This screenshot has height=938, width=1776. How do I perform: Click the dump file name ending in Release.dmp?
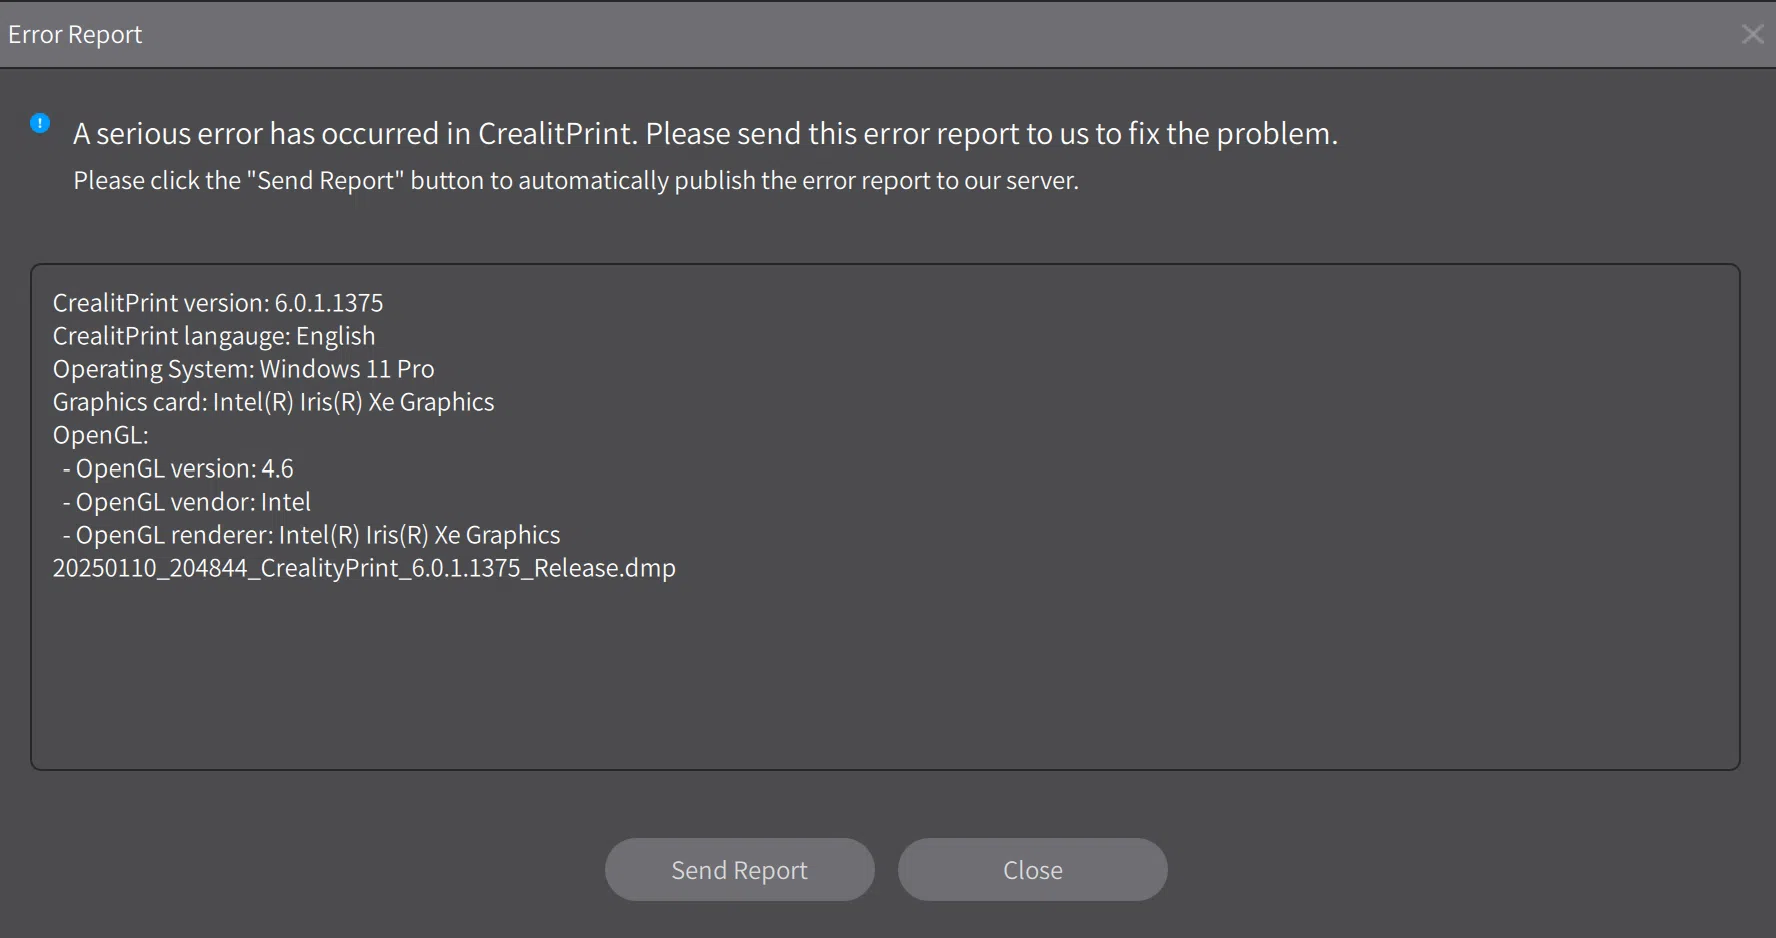[x=364, y=568]
